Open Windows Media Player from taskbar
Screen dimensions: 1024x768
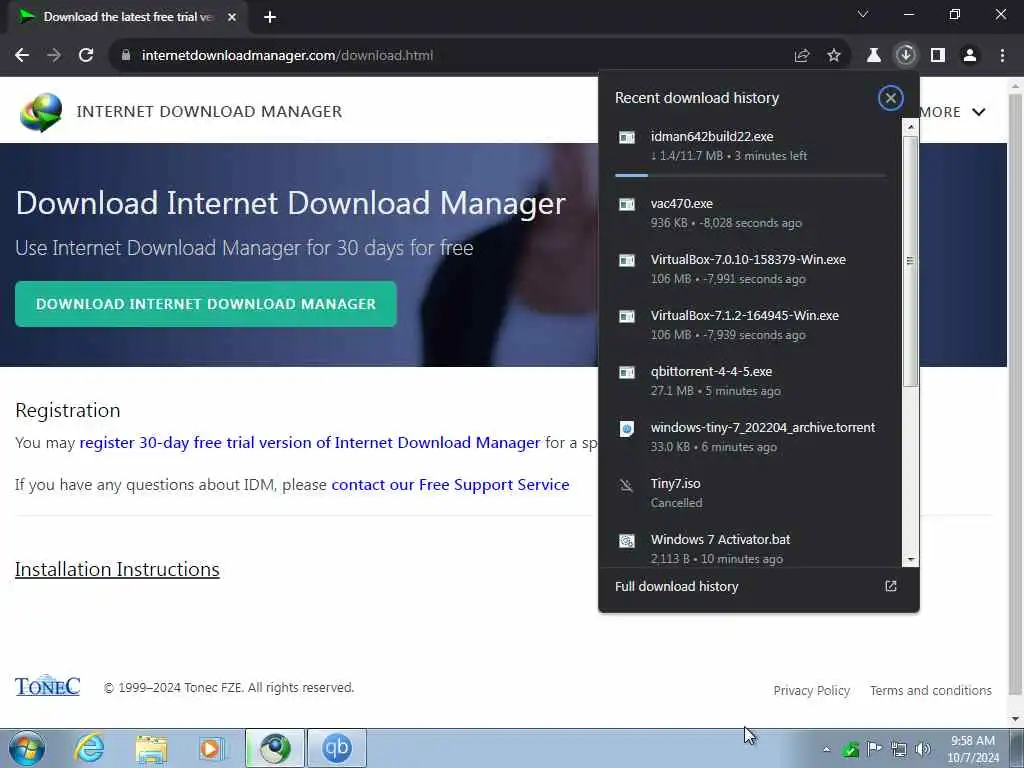click(x=212, y=748)
